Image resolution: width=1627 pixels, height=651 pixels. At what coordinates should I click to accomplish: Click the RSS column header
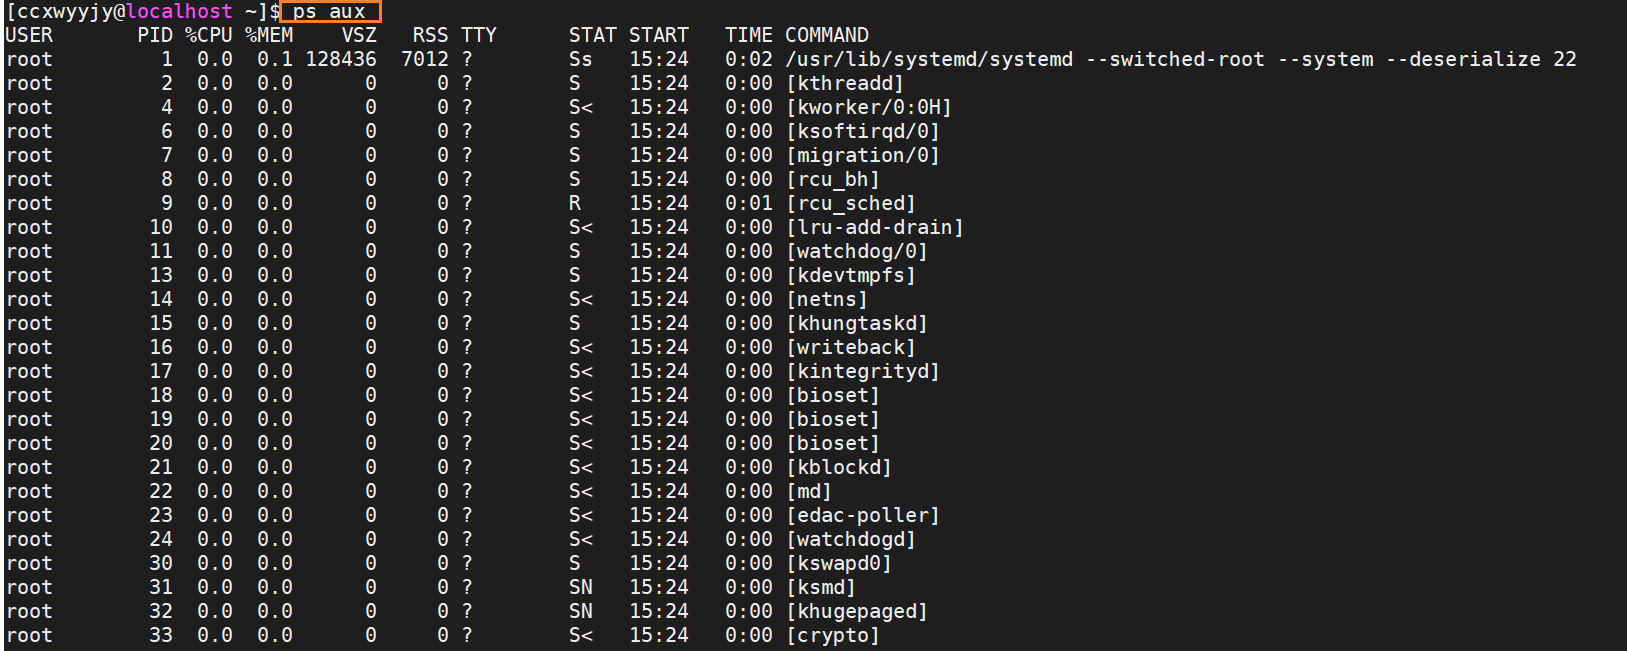[431, 35]
